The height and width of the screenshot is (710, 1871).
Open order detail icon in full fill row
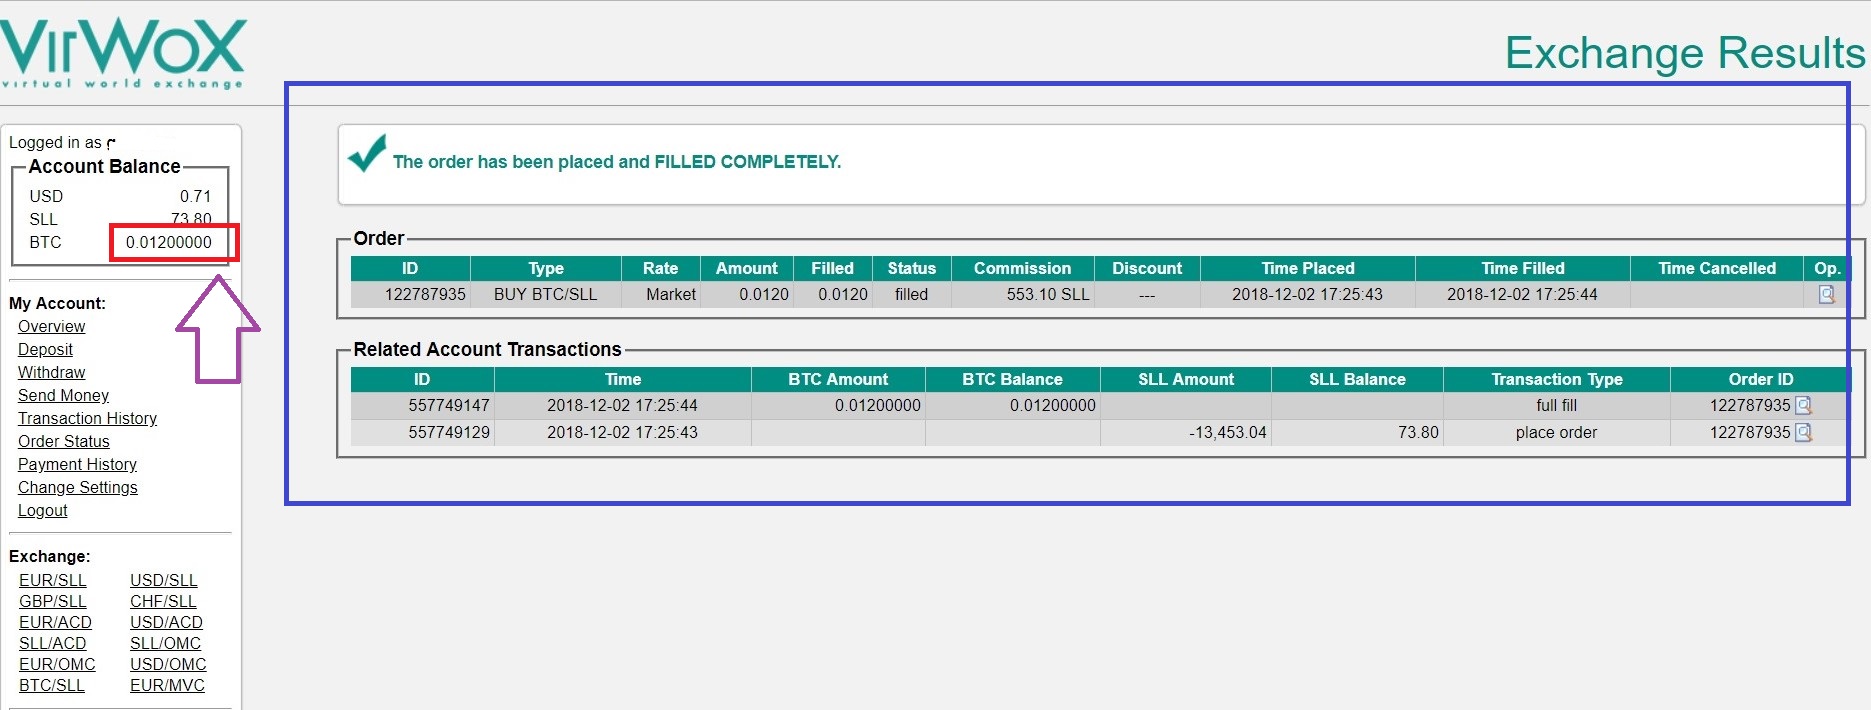[x=1803, y=406]
